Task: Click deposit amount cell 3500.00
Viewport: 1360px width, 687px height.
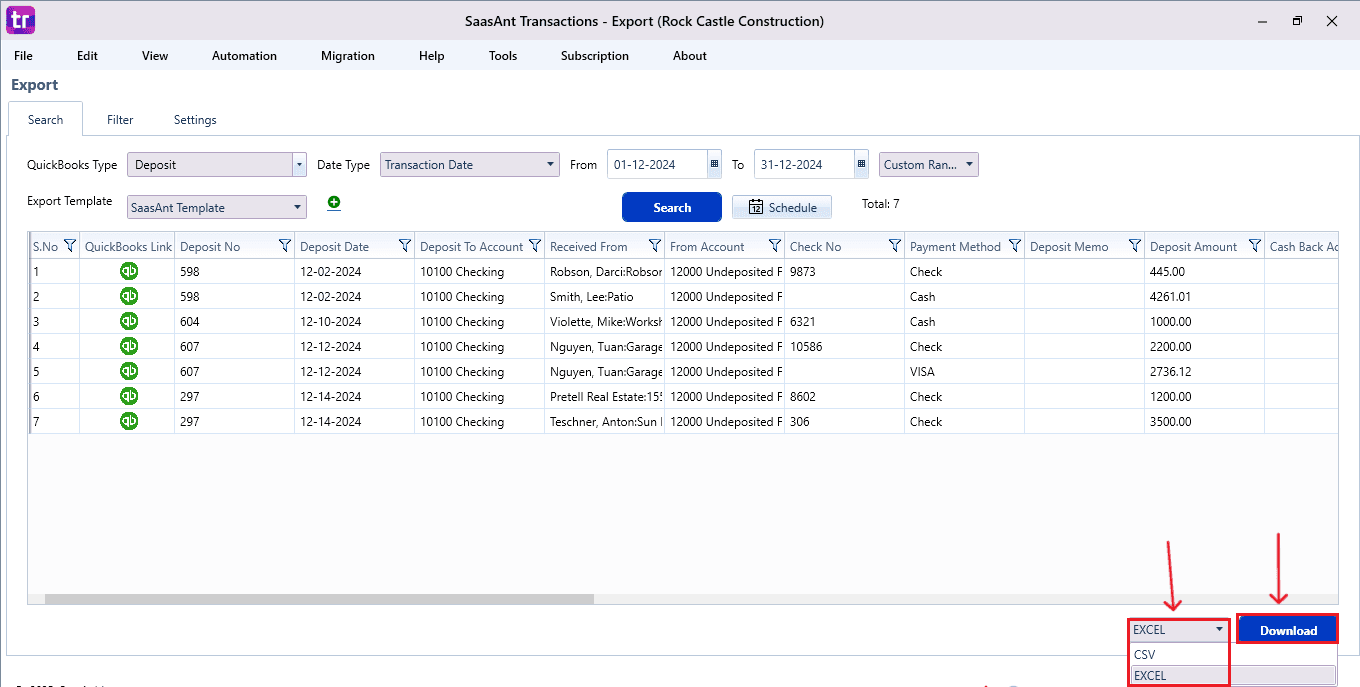Action: [1204, 421]
